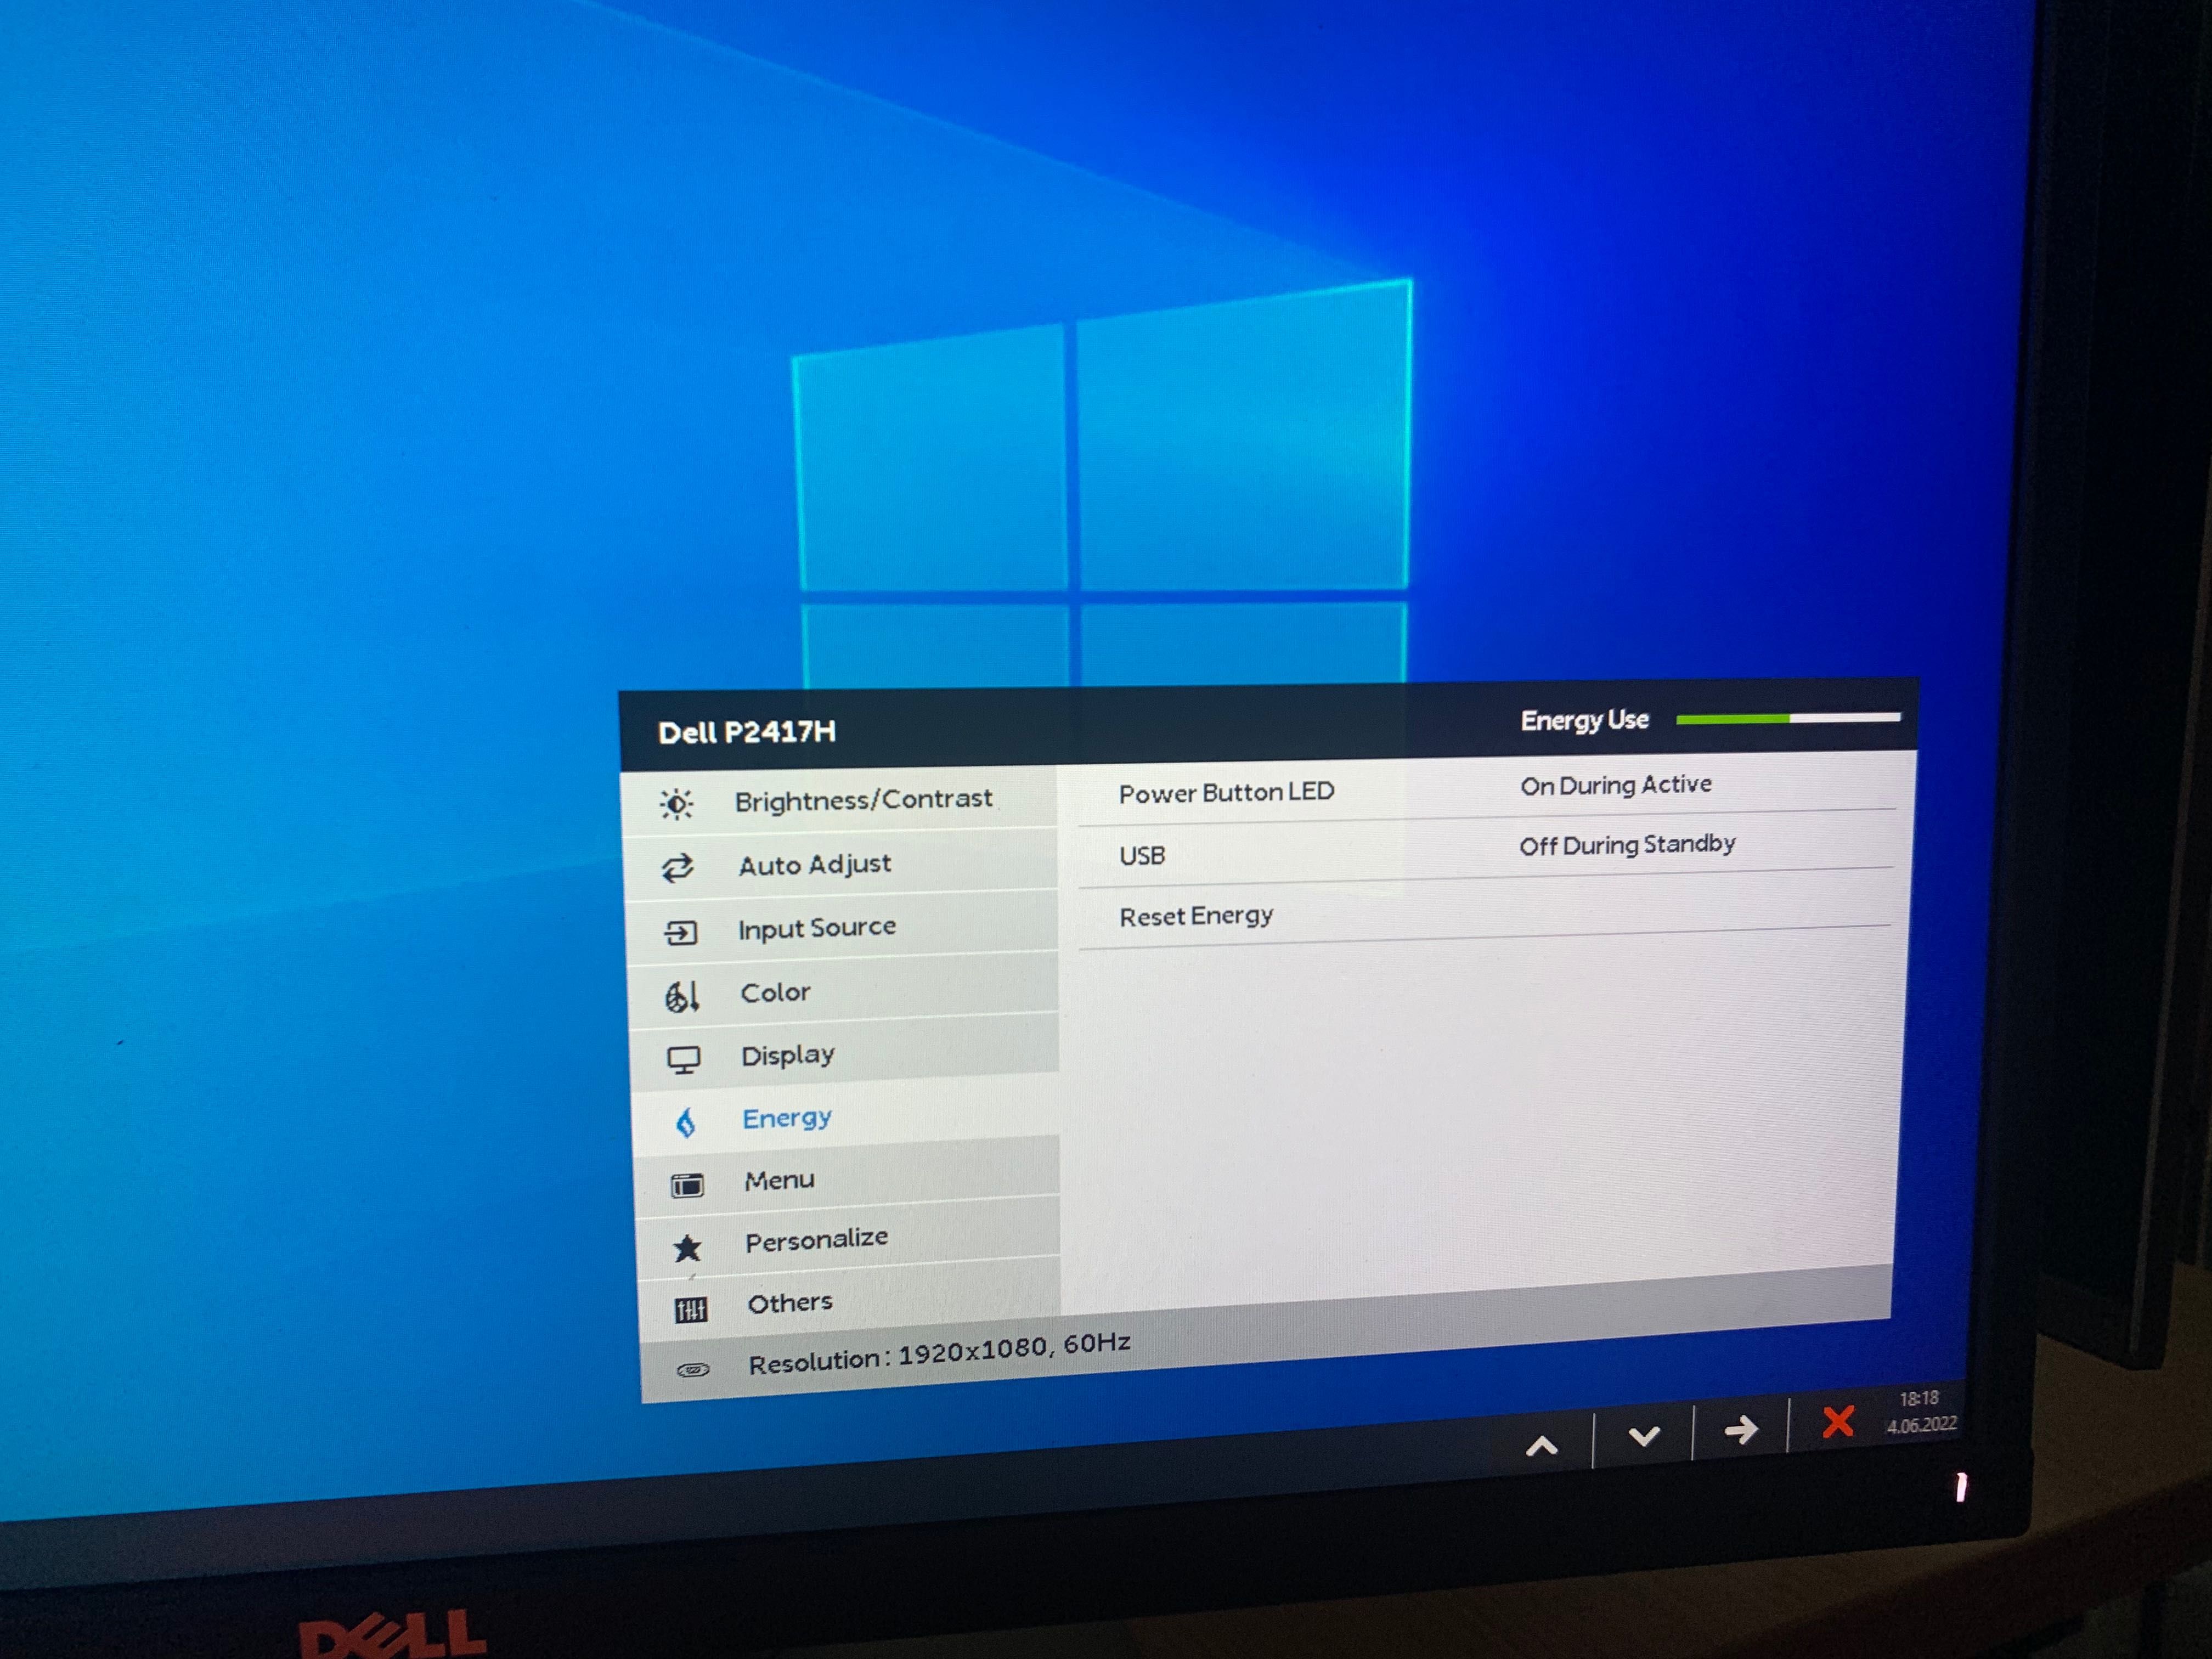This screenshot has width=2212, height=1659.
Task: Click the Energy leaf icon
Action: pos(686,1123)
